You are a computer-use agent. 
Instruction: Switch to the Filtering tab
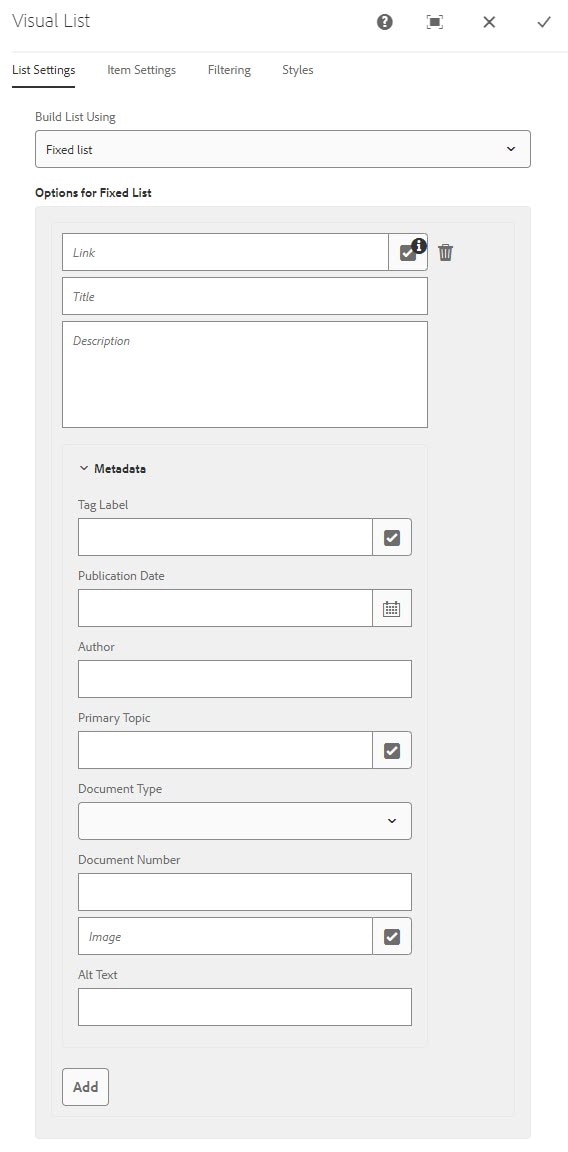tap(229, 70)
